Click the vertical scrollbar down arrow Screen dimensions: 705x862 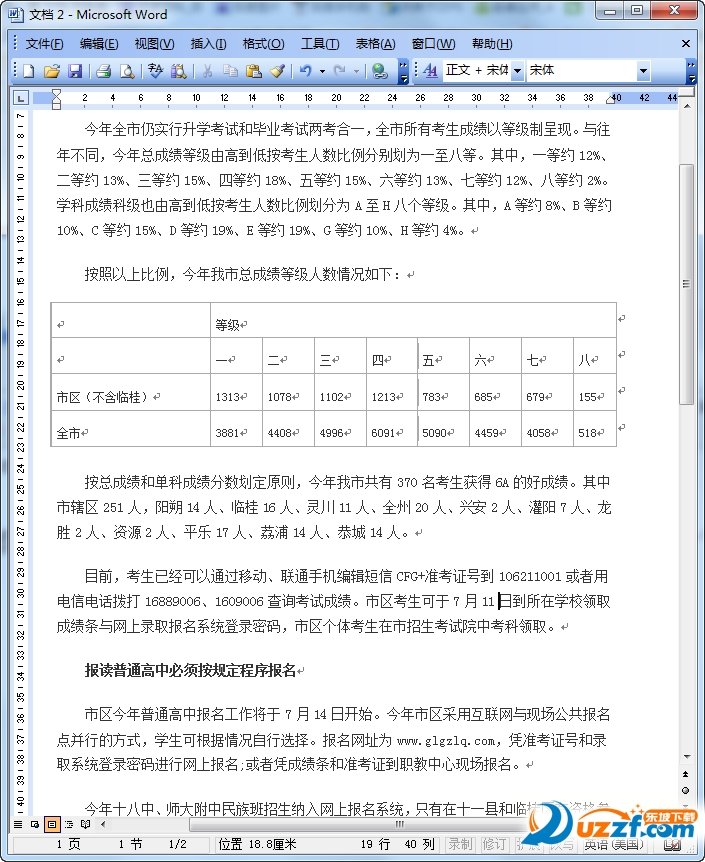pyautogui.click(x=686, y=757)
